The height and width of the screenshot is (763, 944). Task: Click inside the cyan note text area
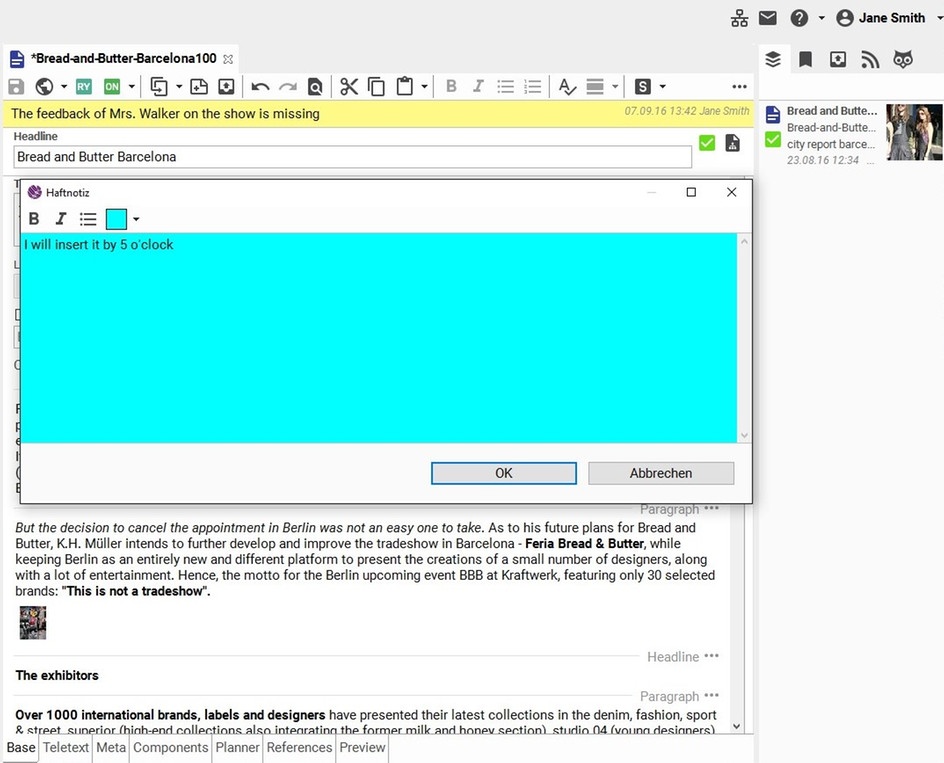tap(379, 338)
